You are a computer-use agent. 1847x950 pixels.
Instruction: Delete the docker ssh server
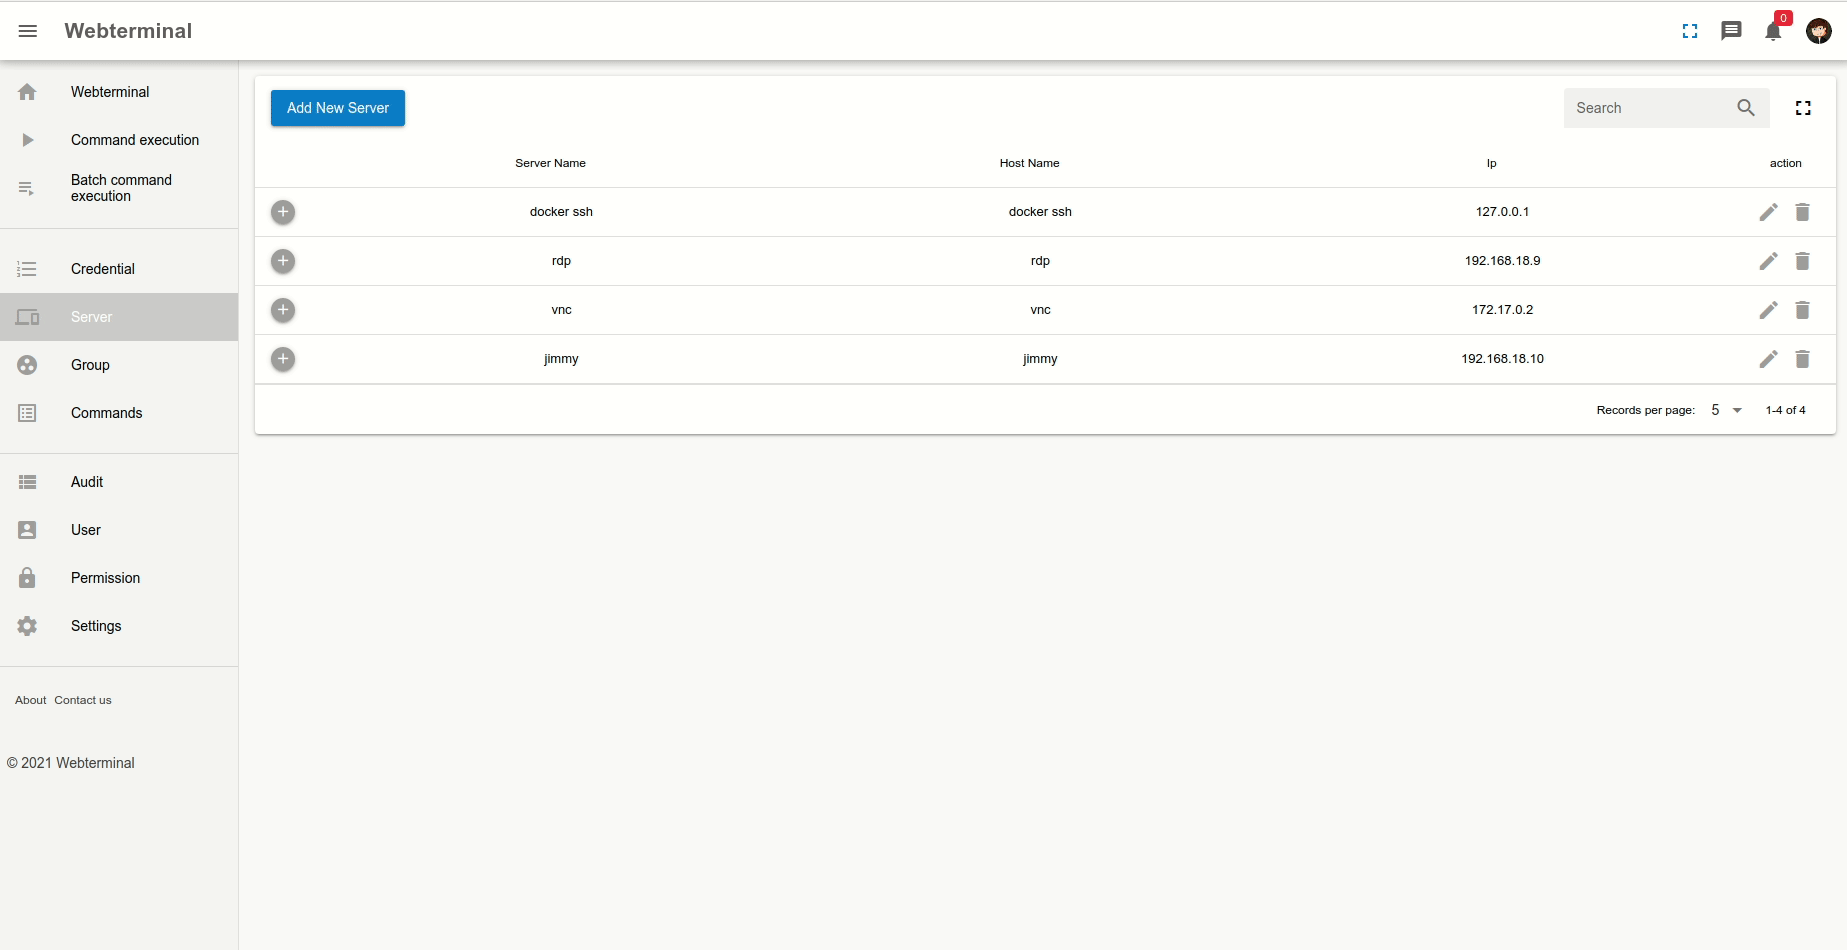1802,212
